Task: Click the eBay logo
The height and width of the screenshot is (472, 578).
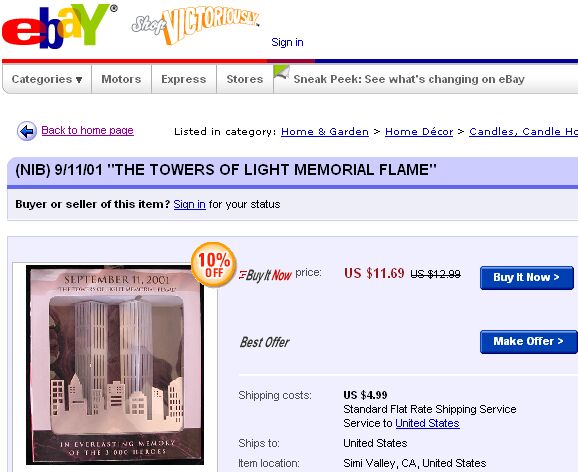Action: [x=59, y=26]
